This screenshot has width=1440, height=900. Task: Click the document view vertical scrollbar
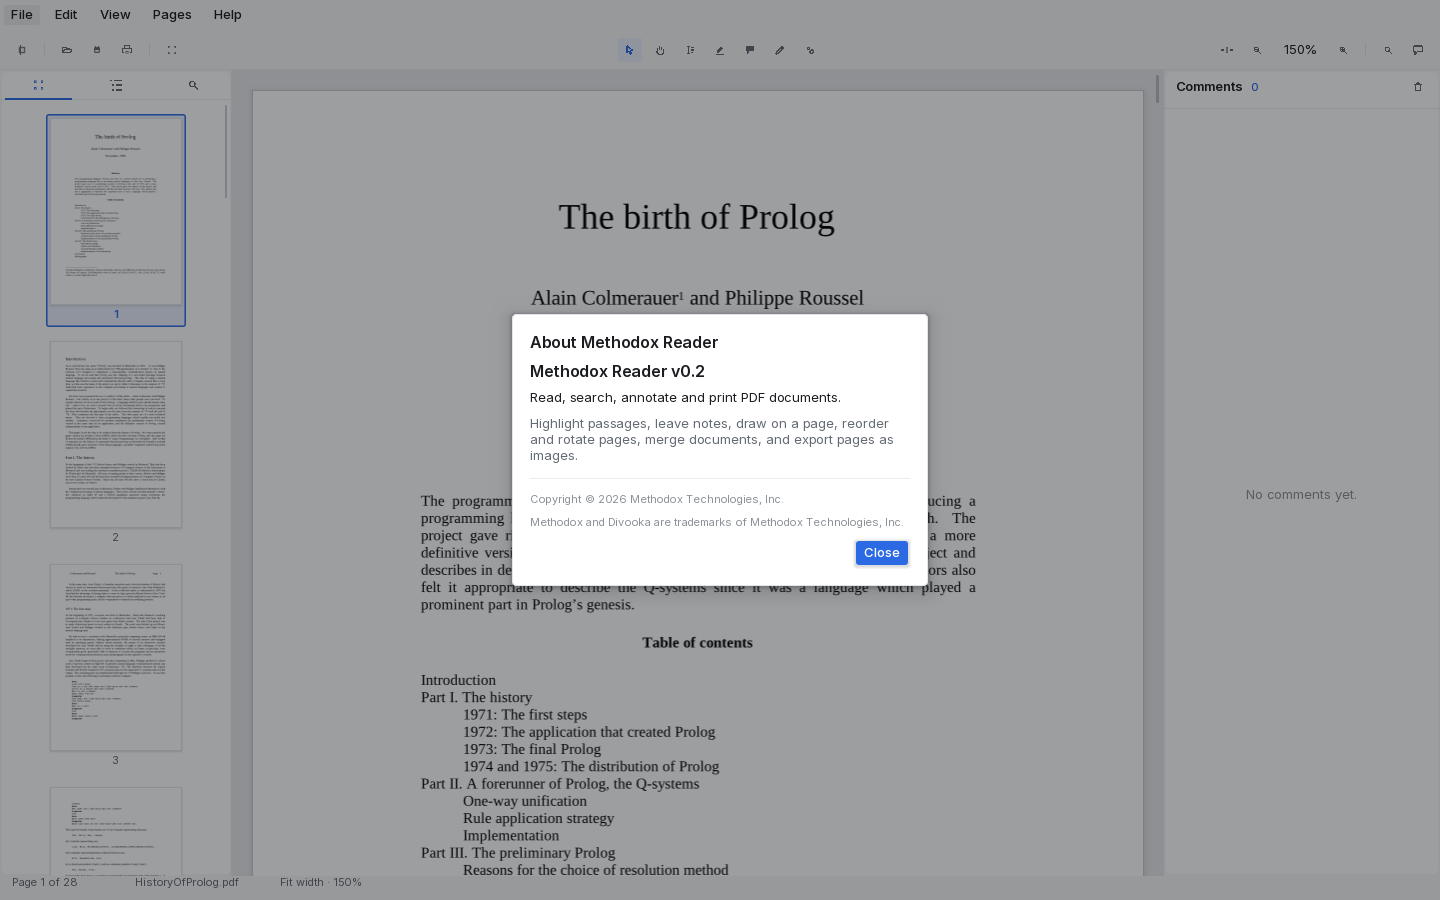[1157, 89]
